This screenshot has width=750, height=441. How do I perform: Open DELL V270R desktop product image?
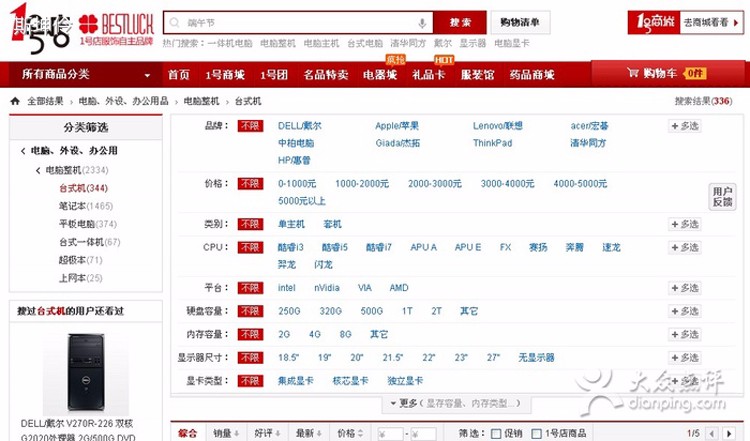[x=86, y=373]
